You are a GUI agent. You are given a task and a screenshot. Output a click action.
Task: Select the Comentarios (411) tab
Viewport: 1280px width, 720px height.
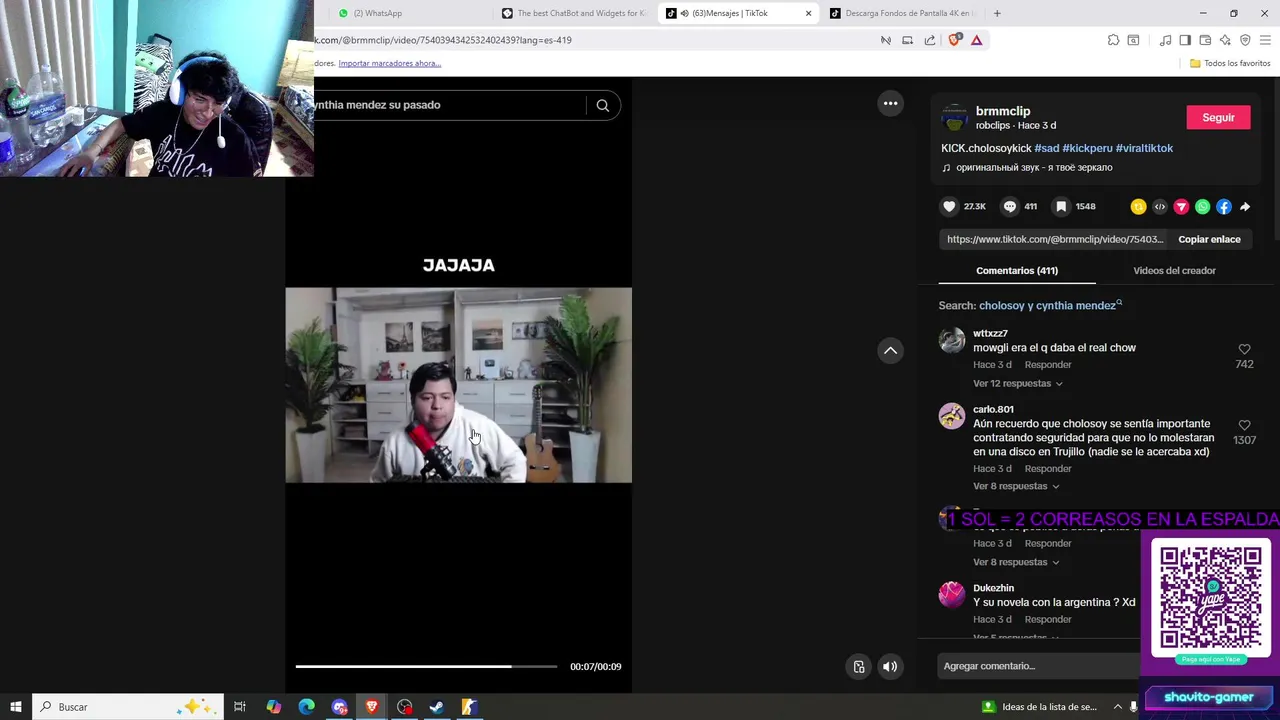pos(1017,270)
